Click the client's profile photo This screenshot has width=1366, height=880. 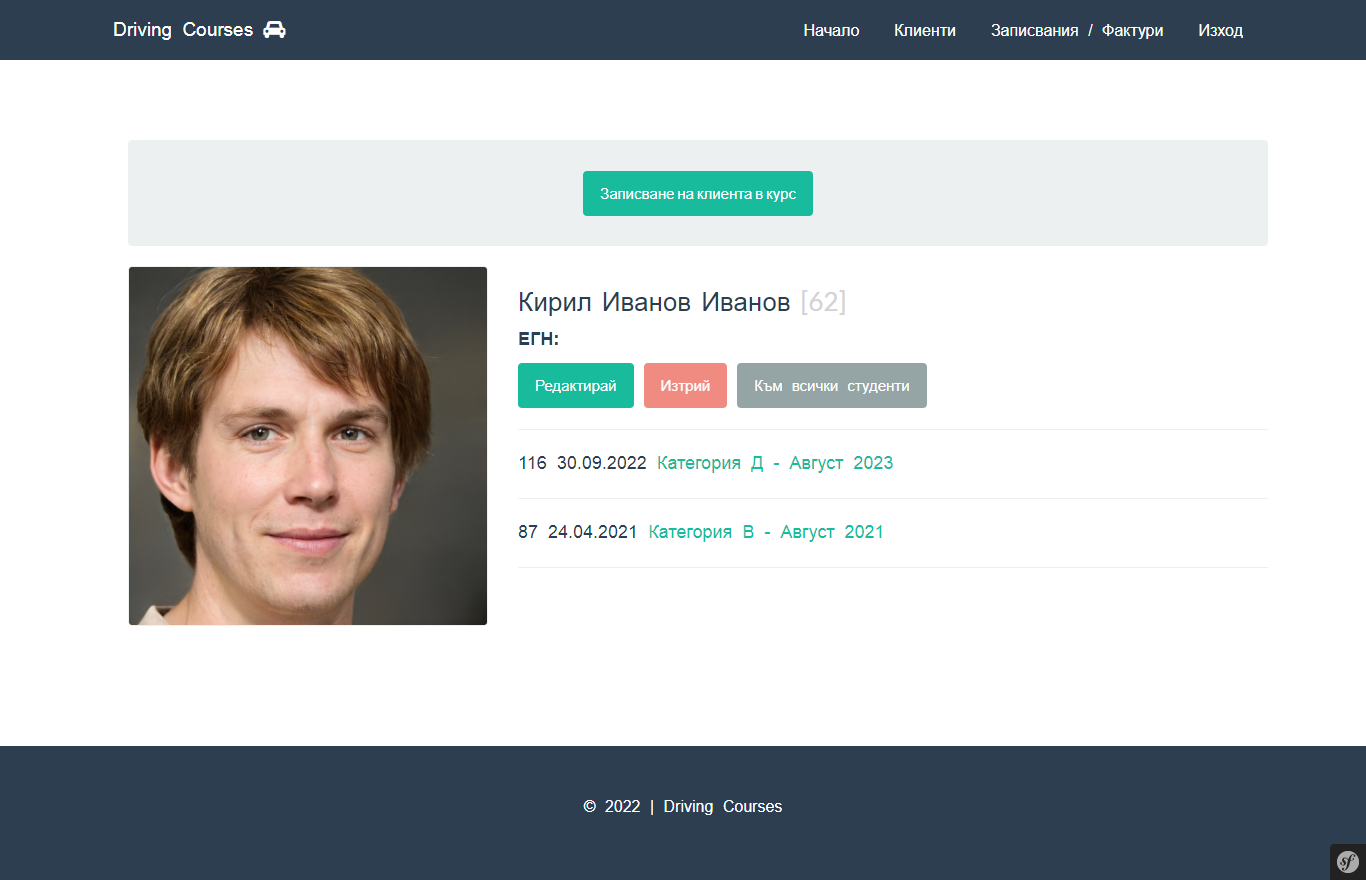click(x=307, y=445)
